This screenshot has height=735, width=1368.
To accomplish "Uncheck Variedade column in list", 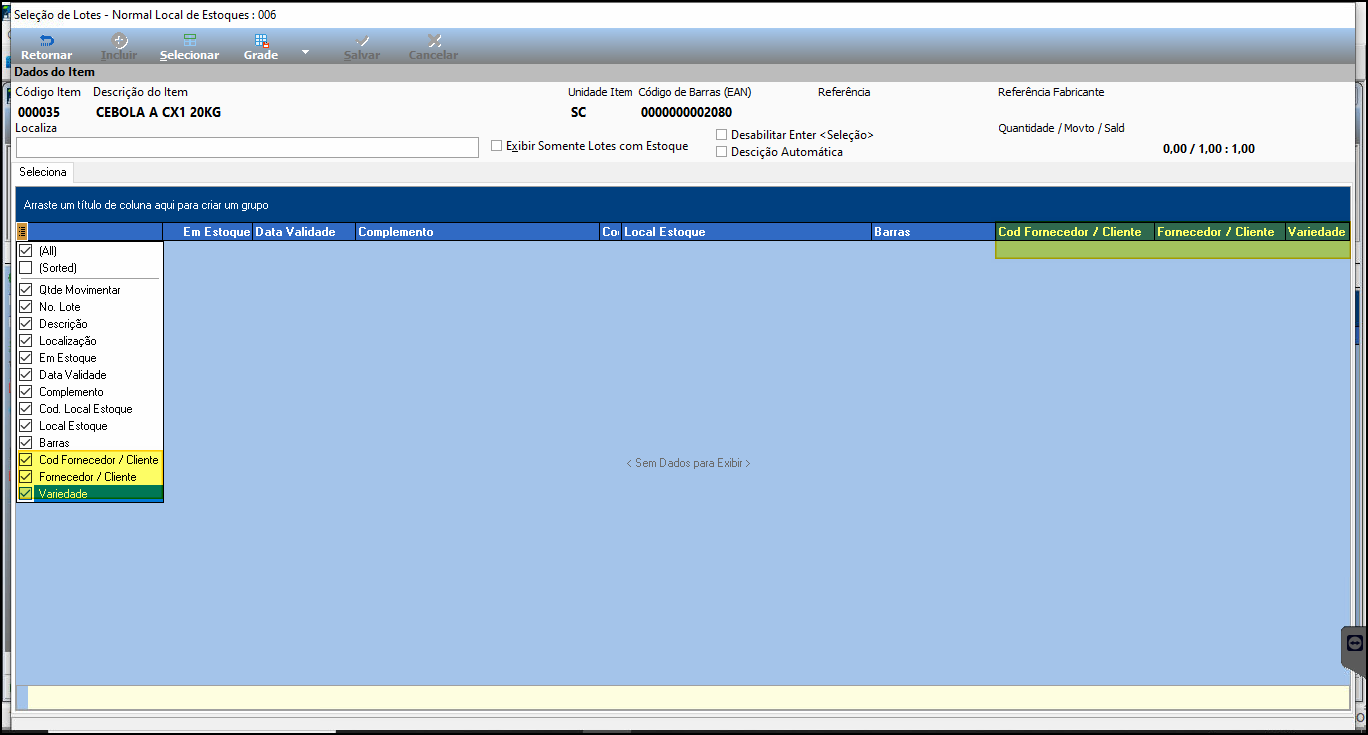I will point(26,494).
